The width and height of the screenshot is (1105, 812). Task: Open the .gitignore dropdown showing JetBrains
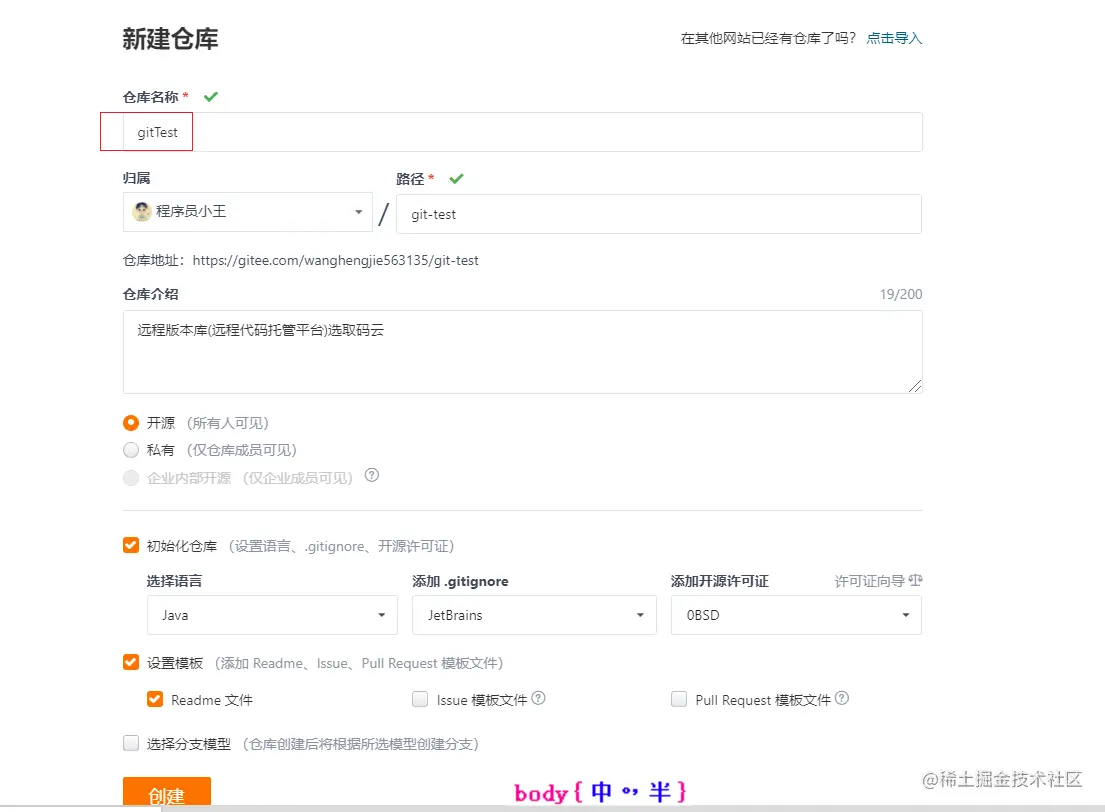[534, 615]
